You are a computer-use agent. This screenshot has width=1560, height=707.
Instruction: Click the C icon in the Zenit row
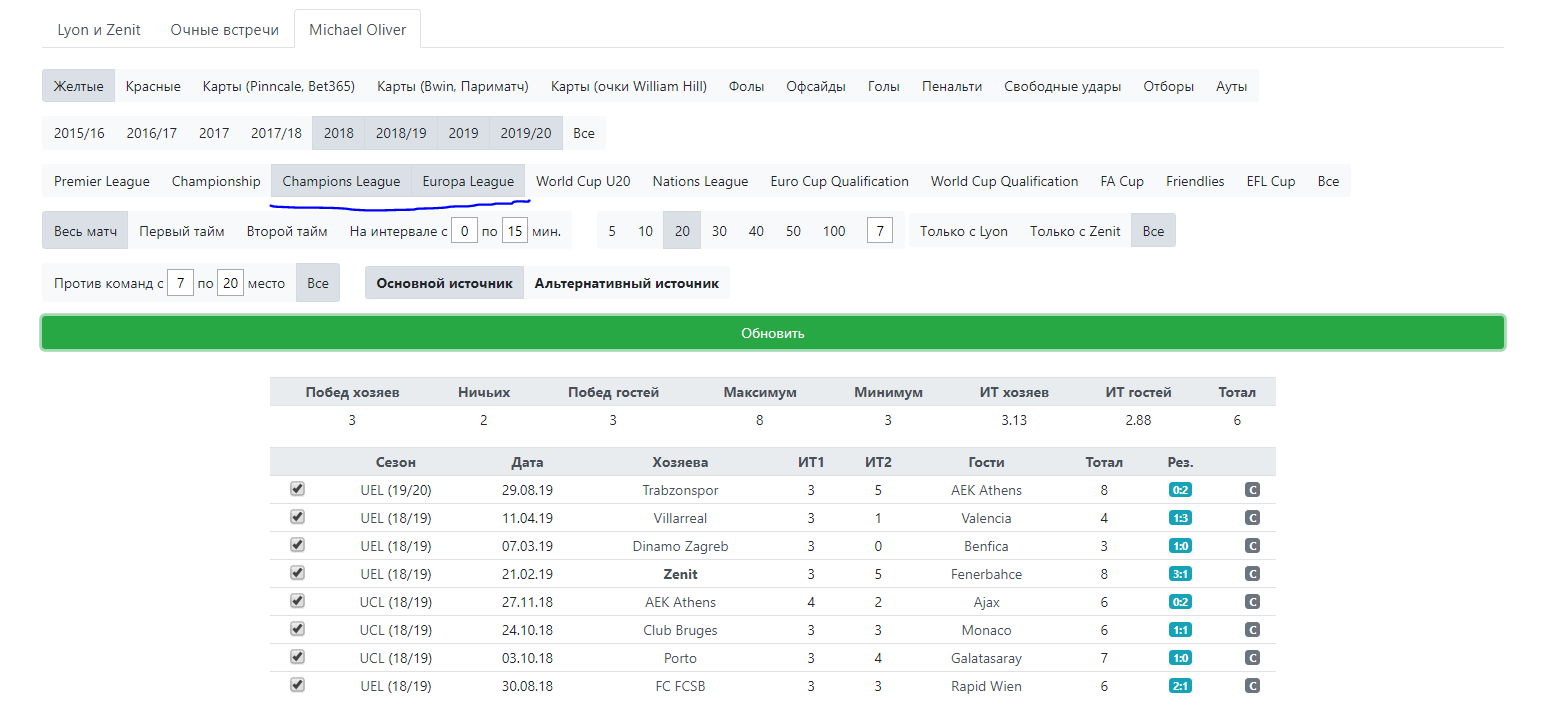point(1252,574)
